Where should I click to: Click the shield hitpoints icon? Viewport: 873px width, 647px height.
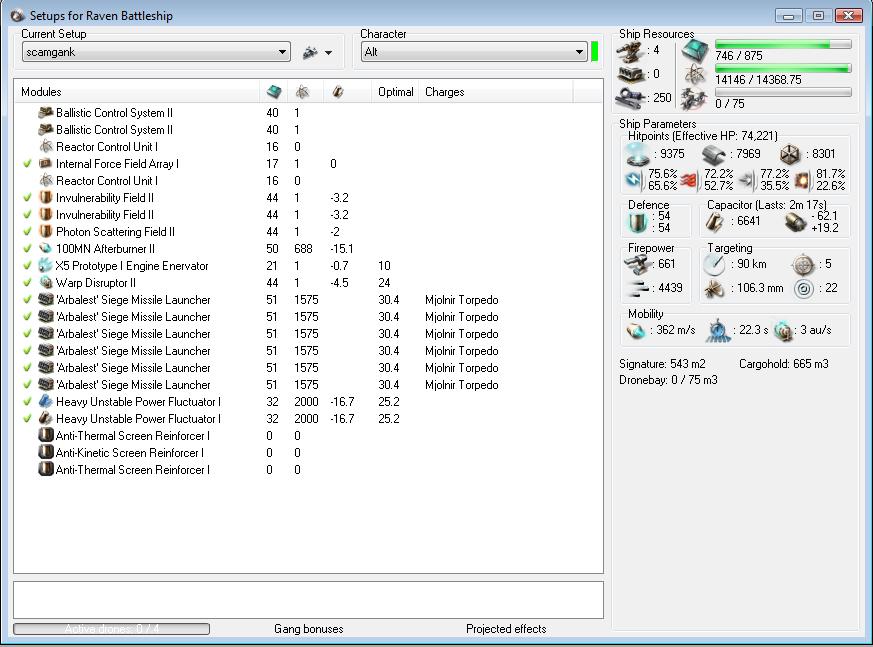pyautogui.click(x=637, y=155)
